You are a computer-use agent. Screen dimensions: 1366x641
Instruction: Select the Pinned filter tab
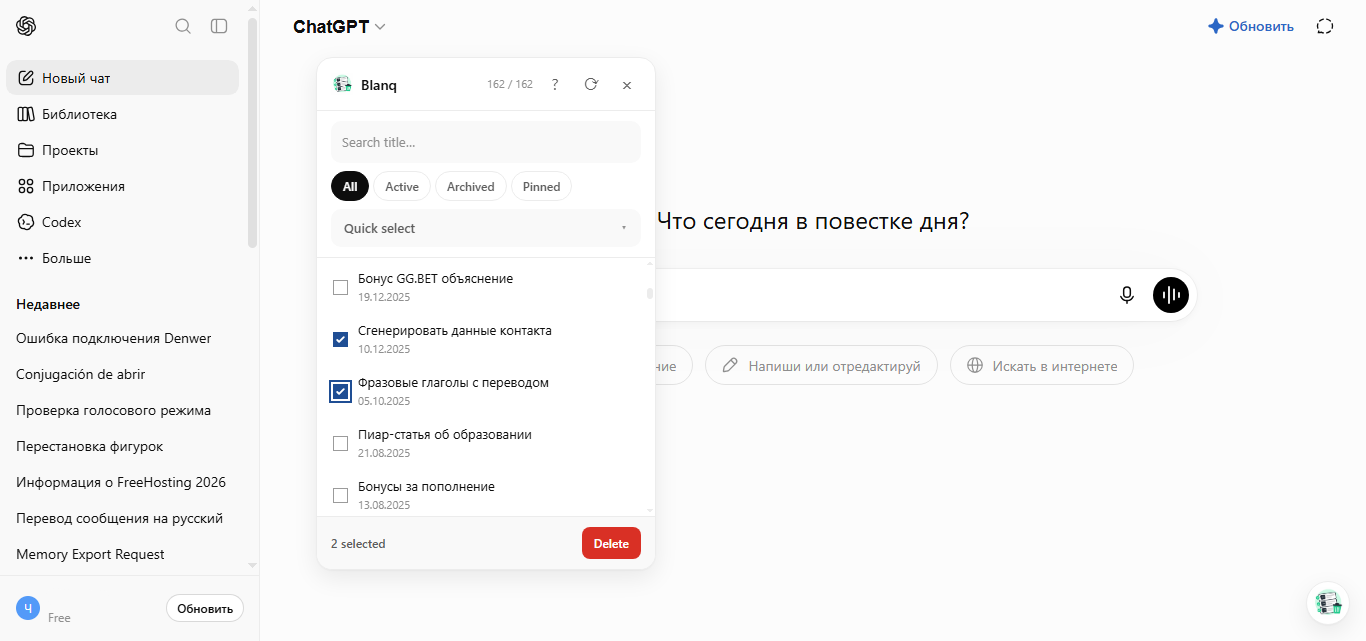tap(541, 186)
